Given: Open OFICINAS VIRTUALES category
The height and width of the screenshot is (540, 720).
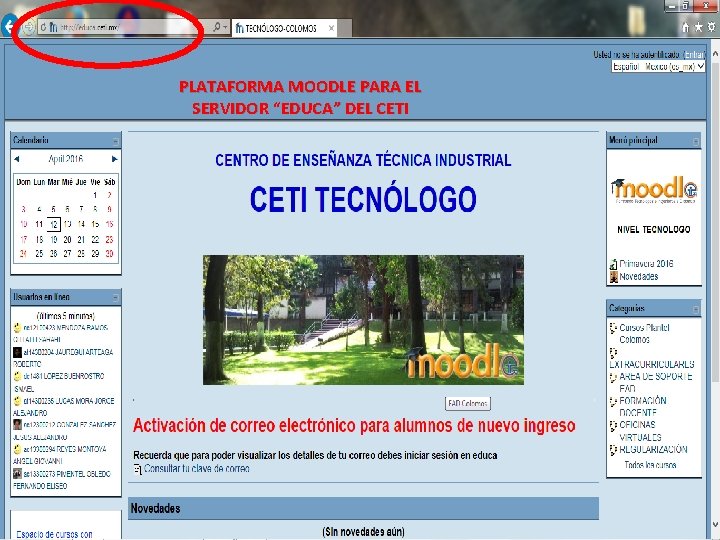Looking at the screenshot, I should [x=640, y=431].
